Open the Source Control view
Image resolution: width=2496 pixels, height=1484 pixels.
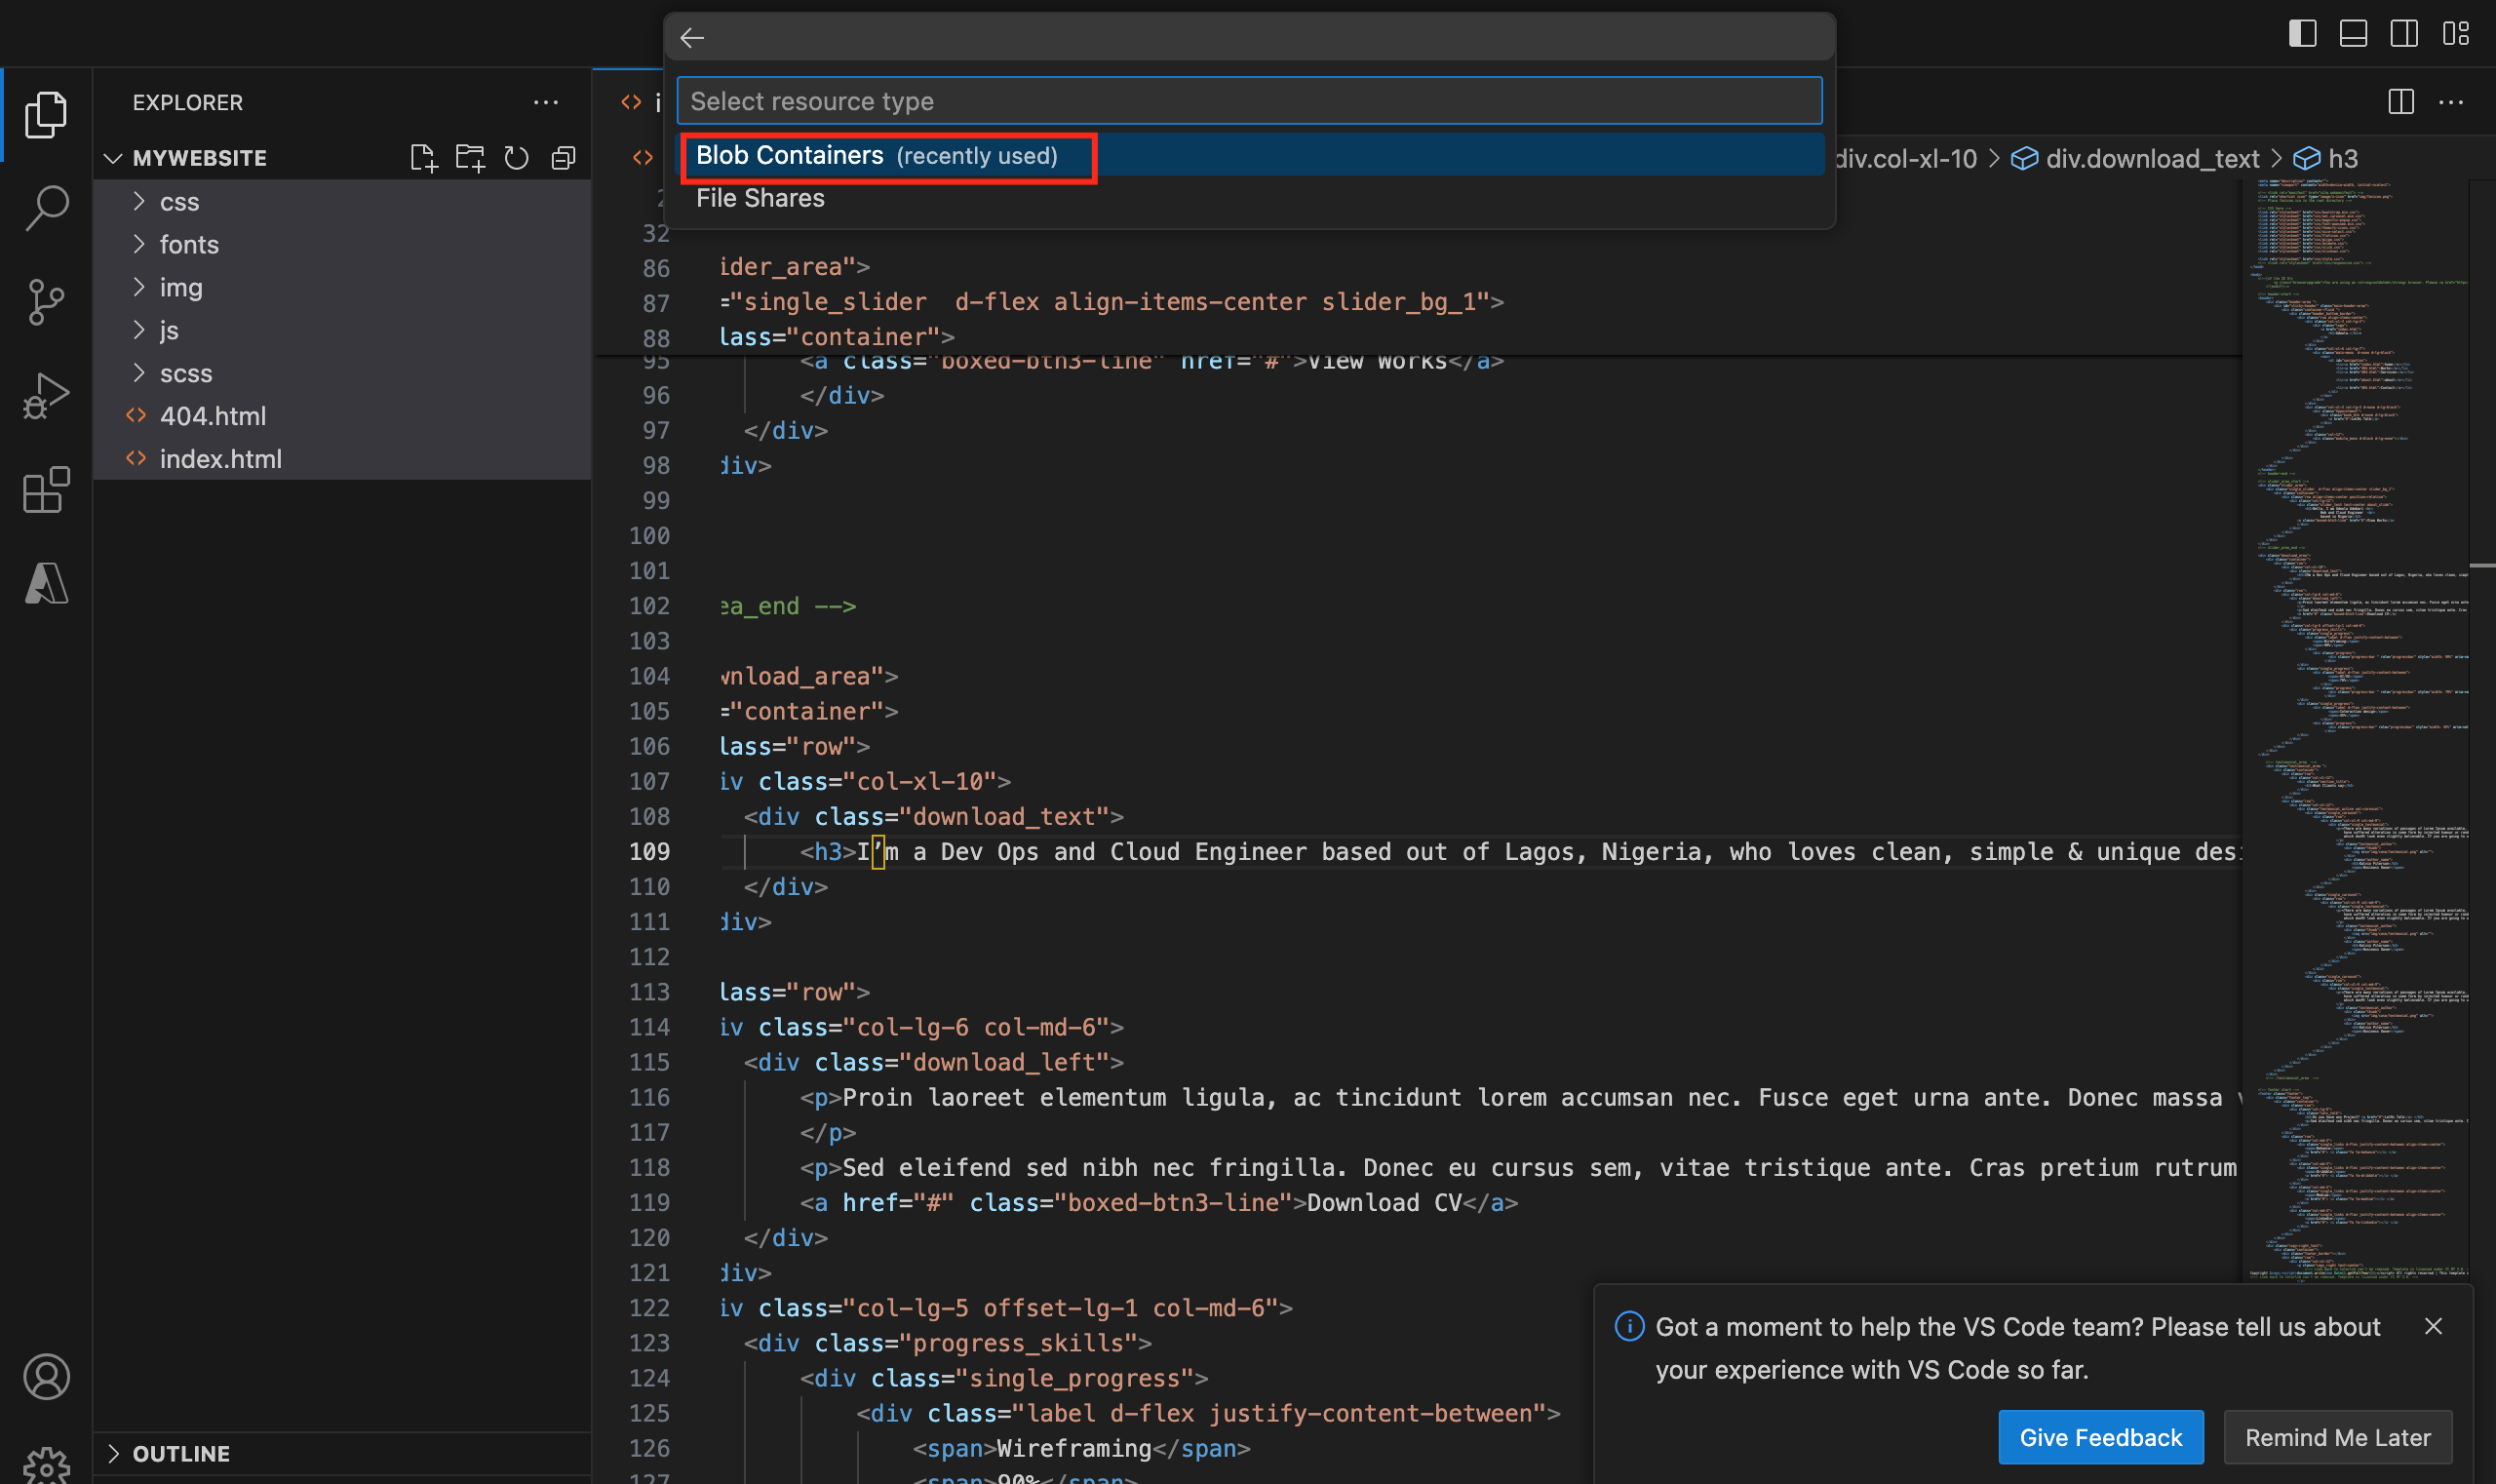pyautogui.click(x=46, y=301)
